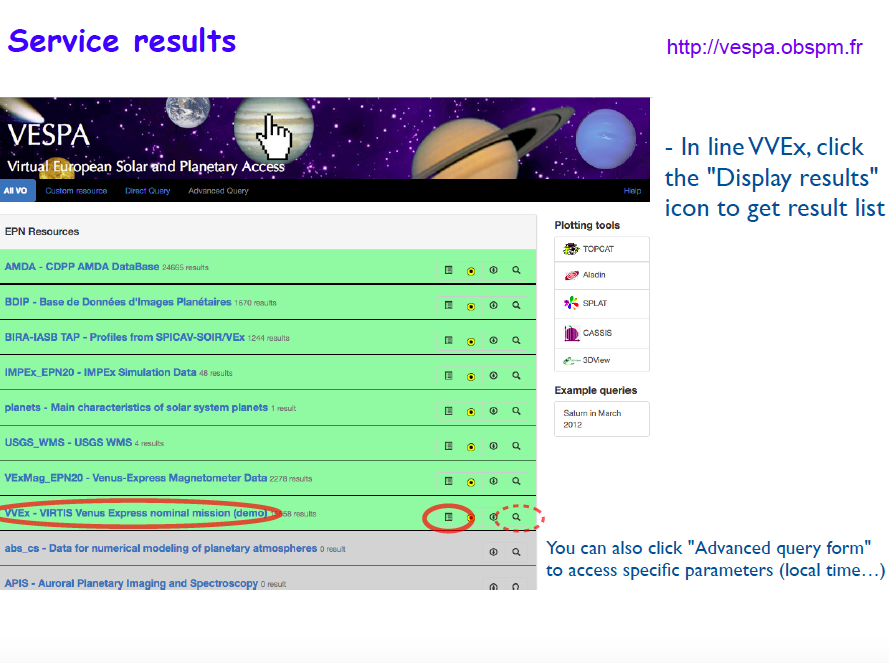Launch CASSIS plotting tool

(x=602, y=333)
